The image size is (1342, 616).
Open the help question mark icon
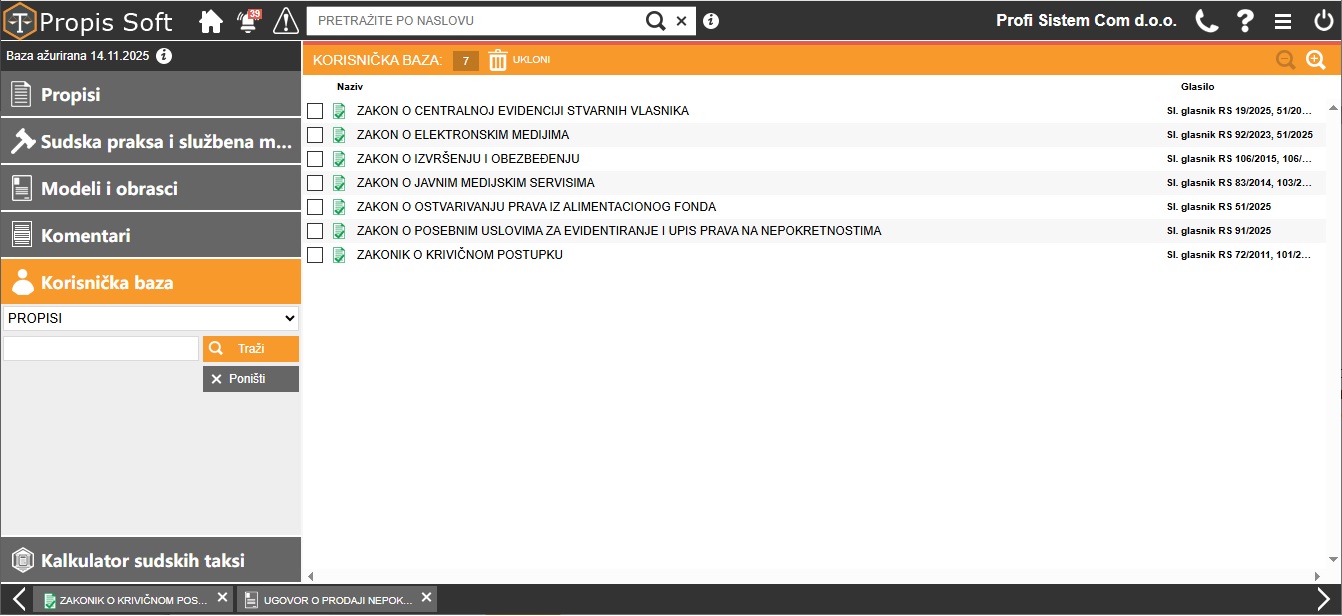tap(1245, 21)
